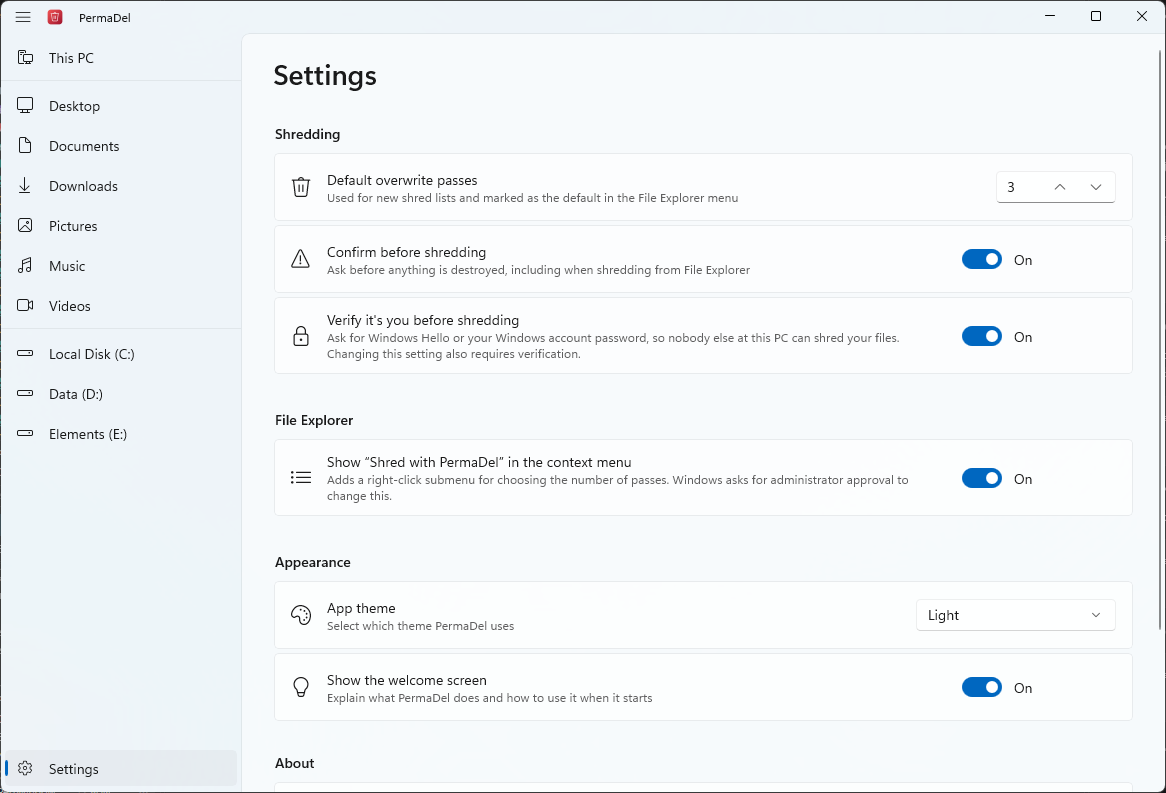The height and width of the screenshot is (793, 1166).
Task: Open Pictures from the sidebar
Action: (x=121, y=226)
